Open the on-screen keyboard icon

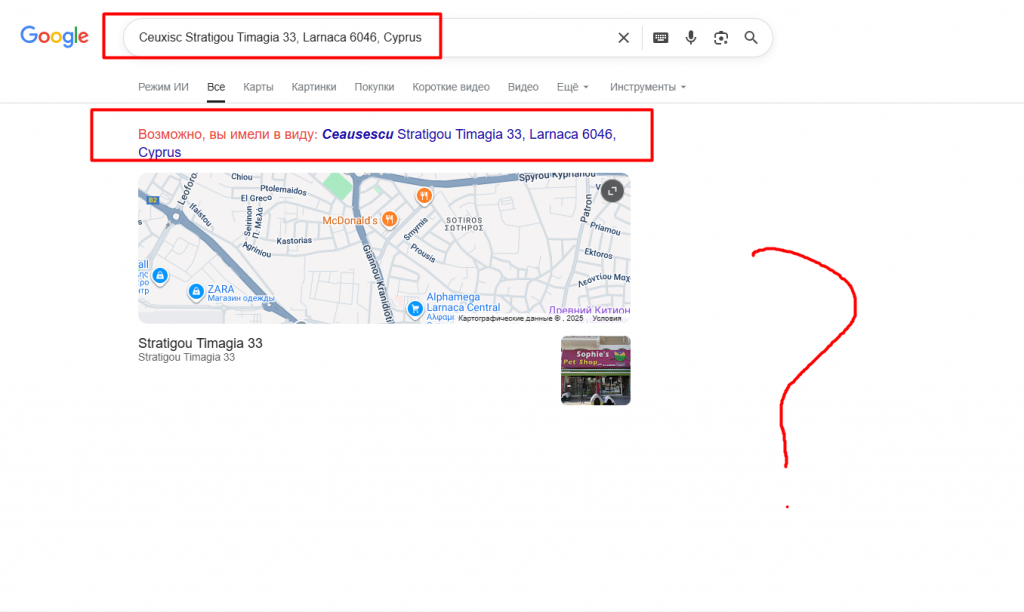click(x=660, y=38)
